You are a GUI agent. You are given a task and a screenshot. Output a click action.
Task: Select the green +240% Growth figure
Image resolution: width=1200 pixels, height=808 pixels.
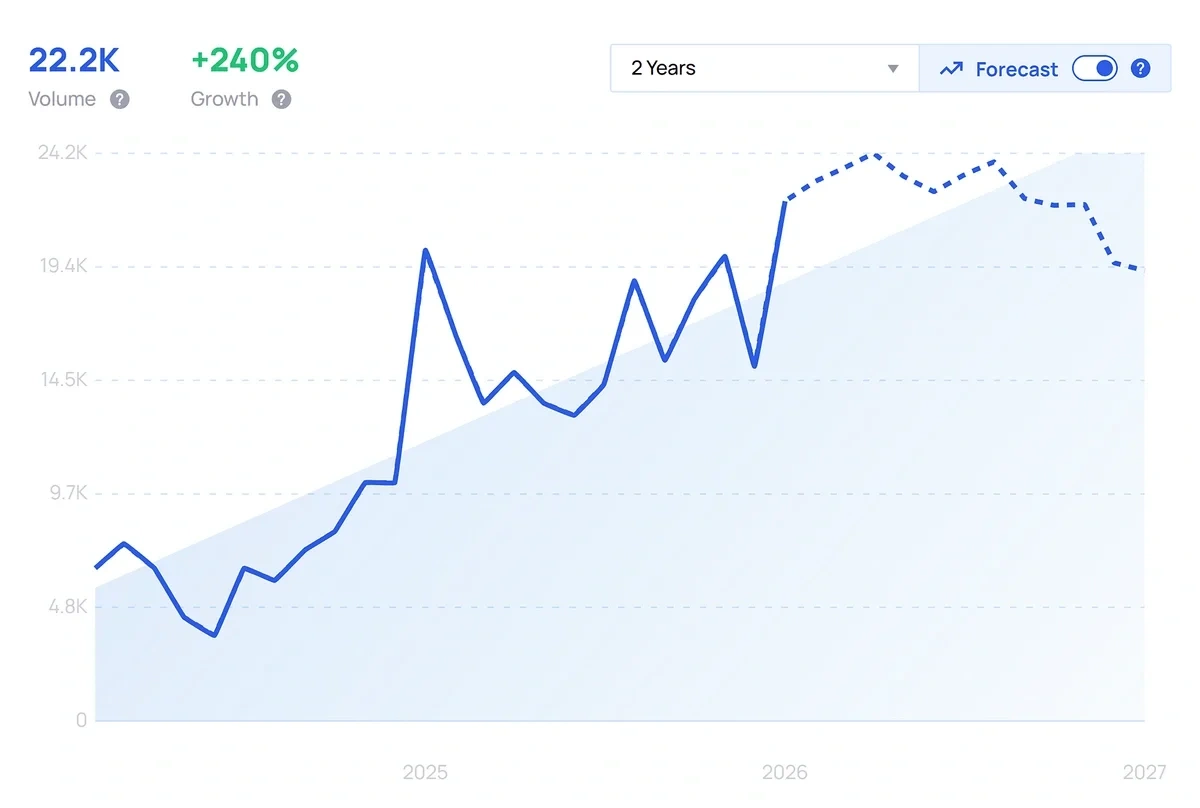(243, 61)
